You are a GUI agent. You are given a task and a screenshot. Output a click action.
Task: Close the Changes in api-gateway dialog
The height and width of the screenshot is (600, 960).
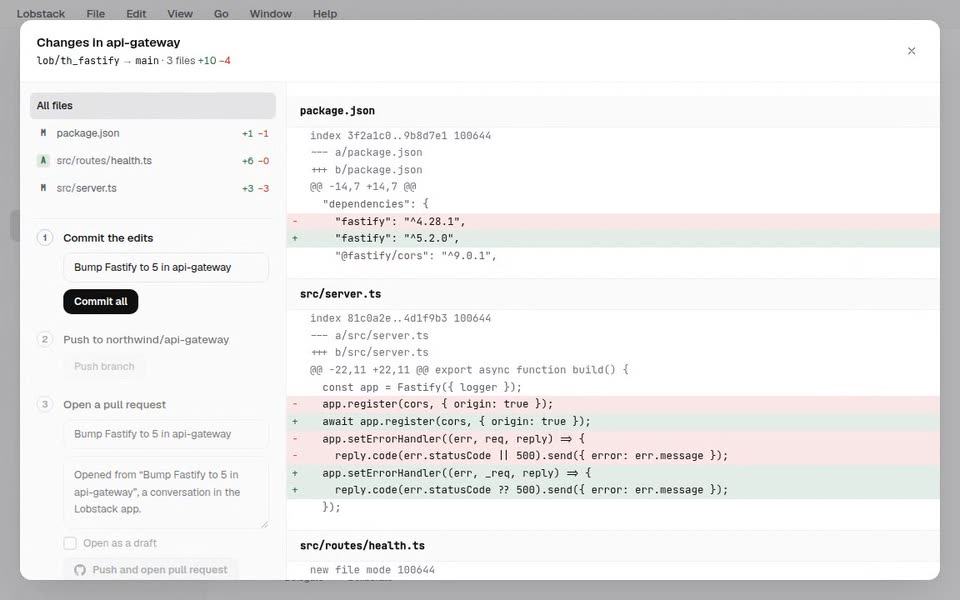[911, 51]
